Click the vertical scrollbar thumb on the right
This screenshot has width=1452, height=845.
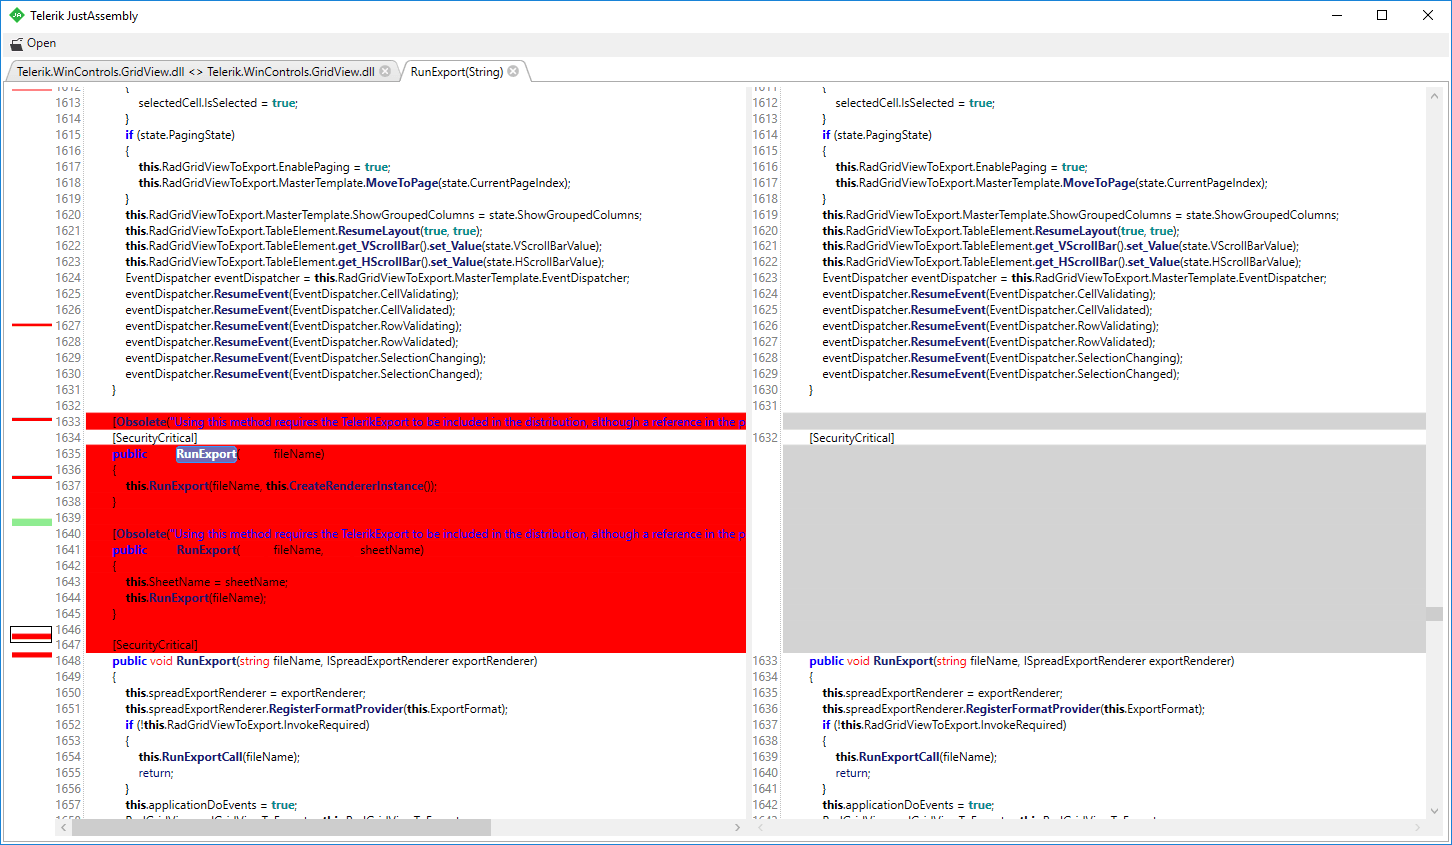coord(1435,613)
